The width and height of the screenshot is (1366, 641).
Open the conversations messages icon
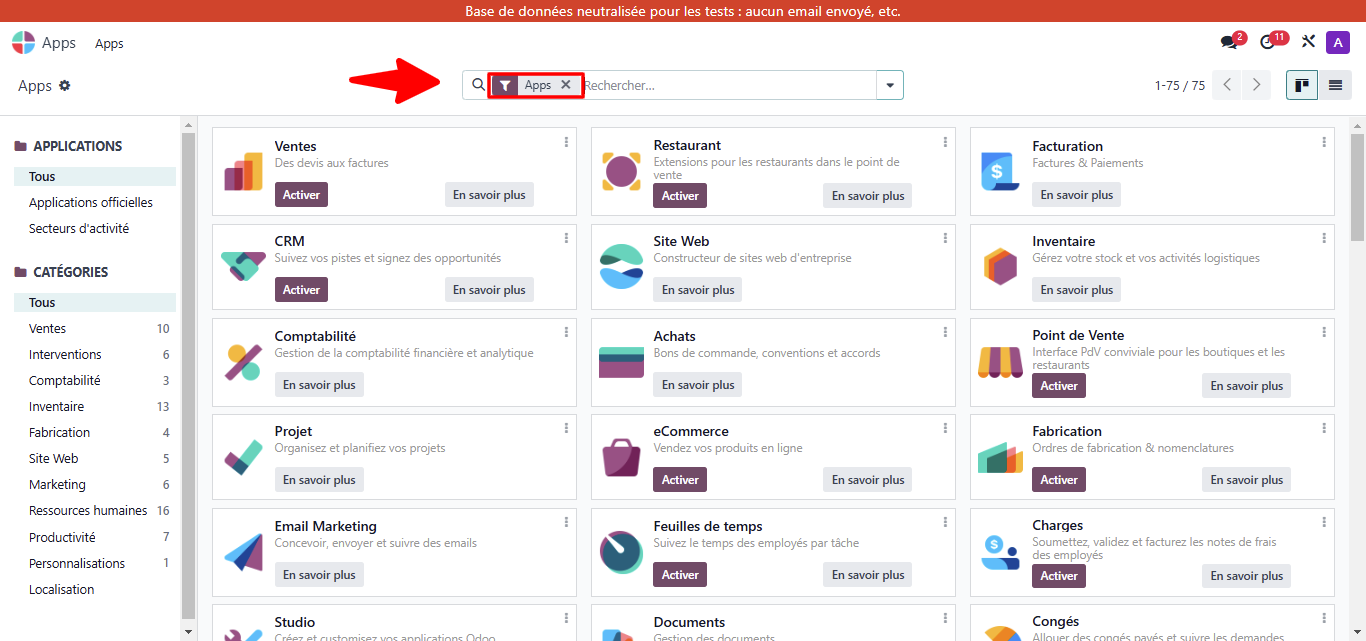coord(1229,43)
